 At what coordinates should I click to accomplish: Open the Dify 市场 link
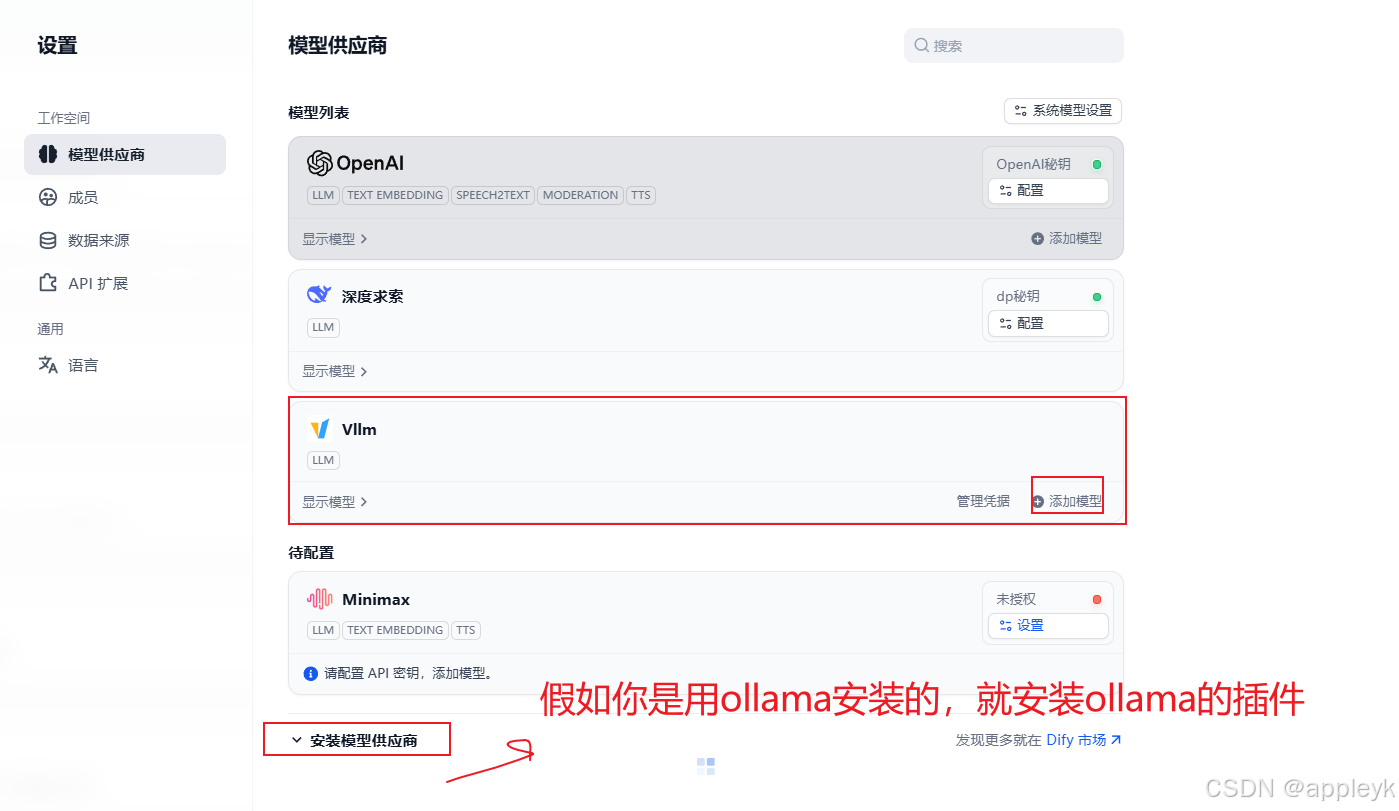click(x=1082, y=741)
